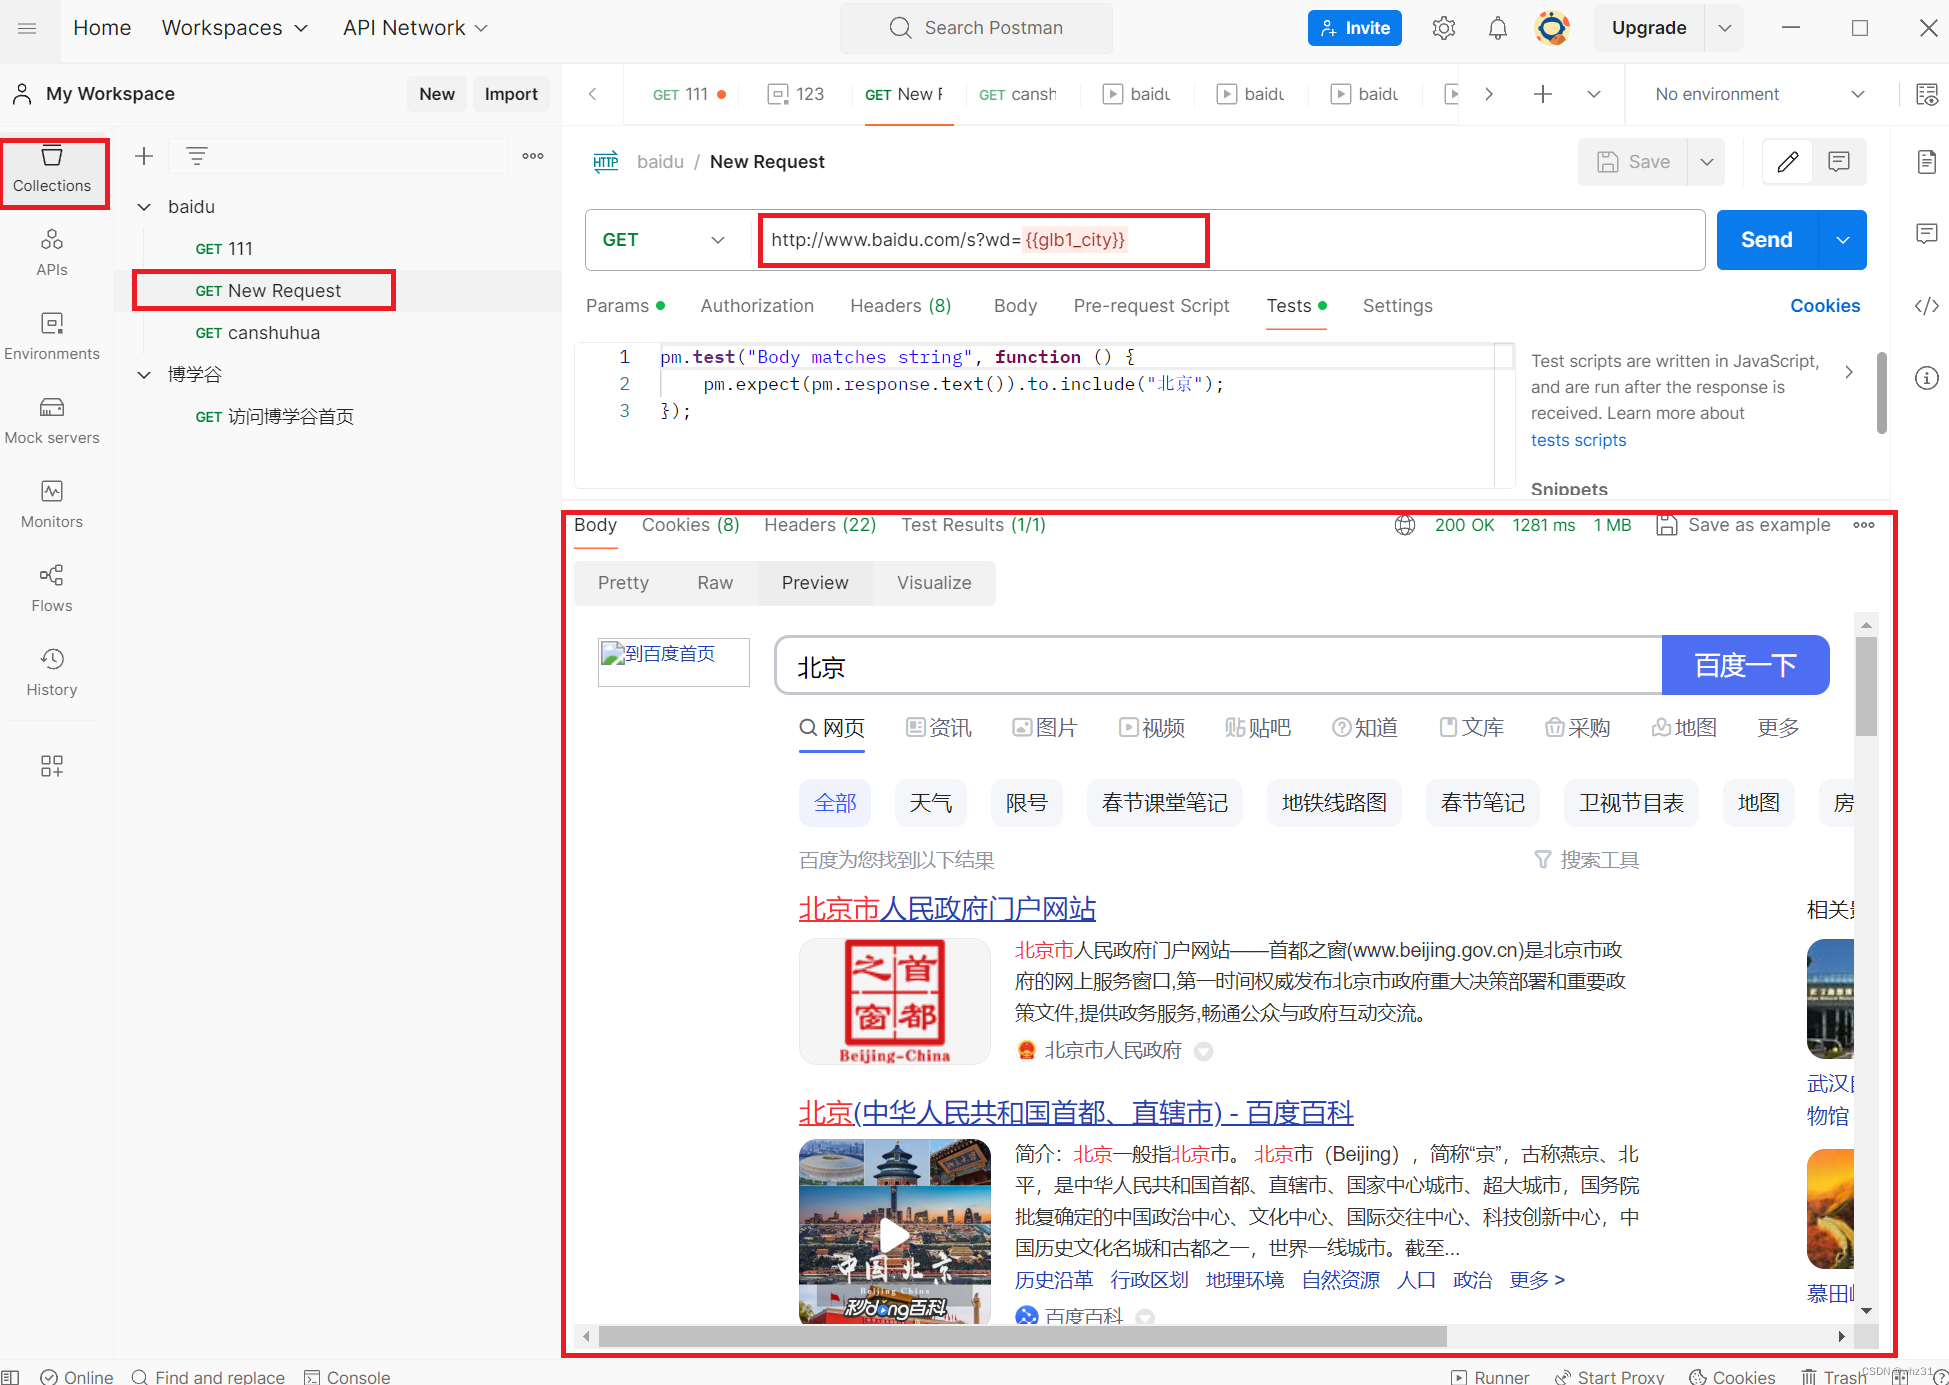Open the History sidebar panel
Screen dimensions: 1949x1385
52,671
